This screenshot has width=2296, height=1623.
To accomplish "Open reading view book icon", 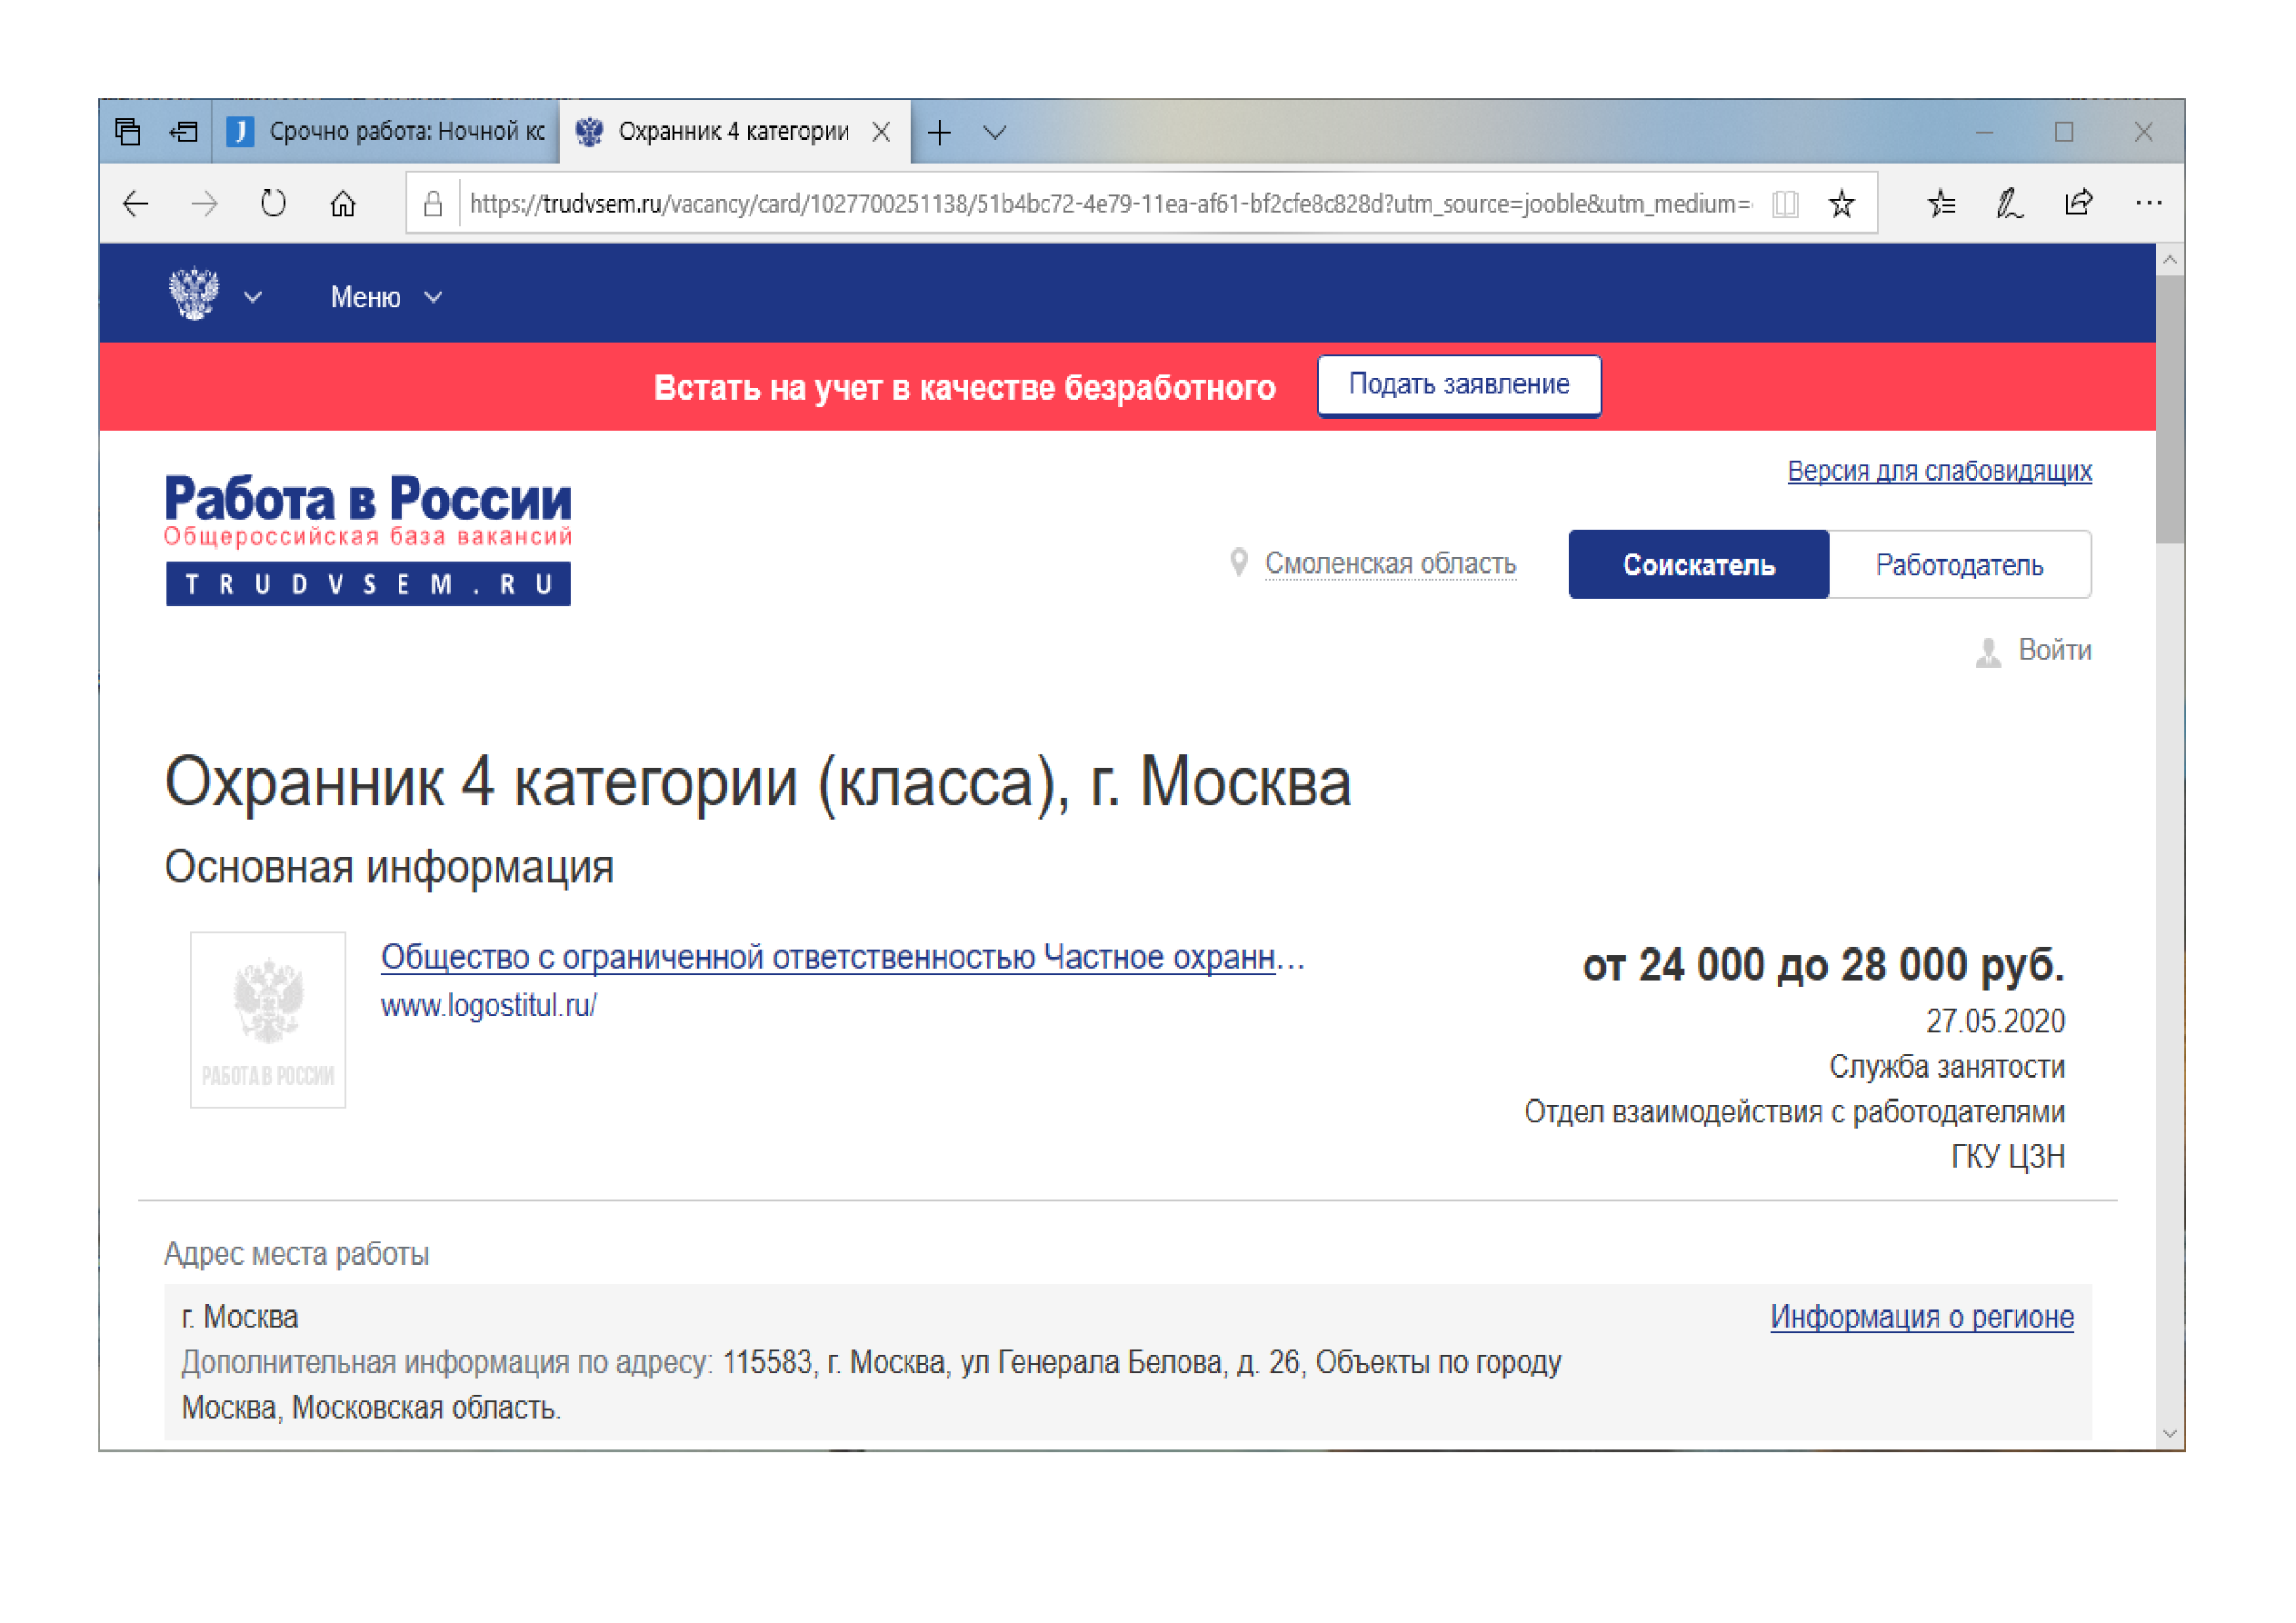I will (x=1785, y=205).
